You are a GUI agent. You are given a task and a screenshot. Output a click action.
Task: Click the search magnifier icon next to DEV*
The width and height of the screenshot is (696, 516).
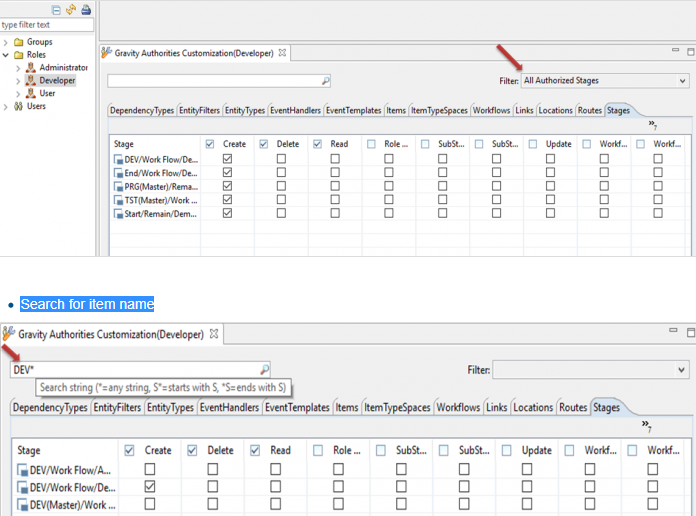tap(264, 369)
